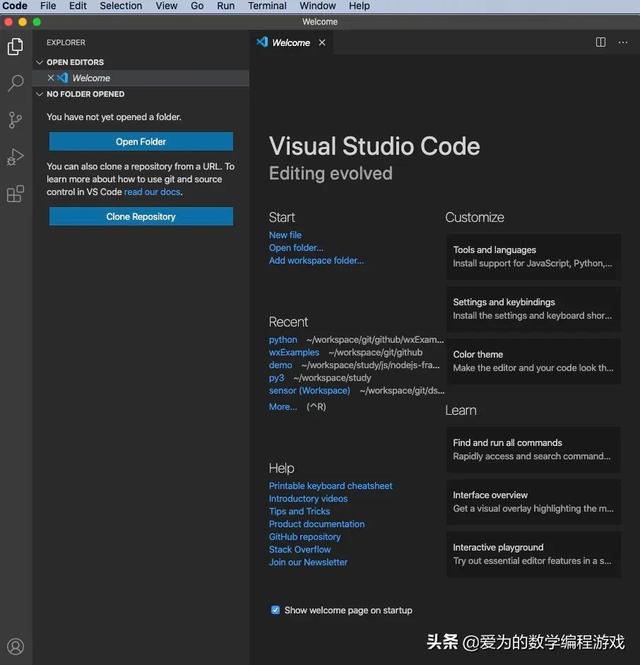Collapse the No Folder Opened section
Image resolution: width=640 pixels, height=665 pixels.
coord(39,94)
